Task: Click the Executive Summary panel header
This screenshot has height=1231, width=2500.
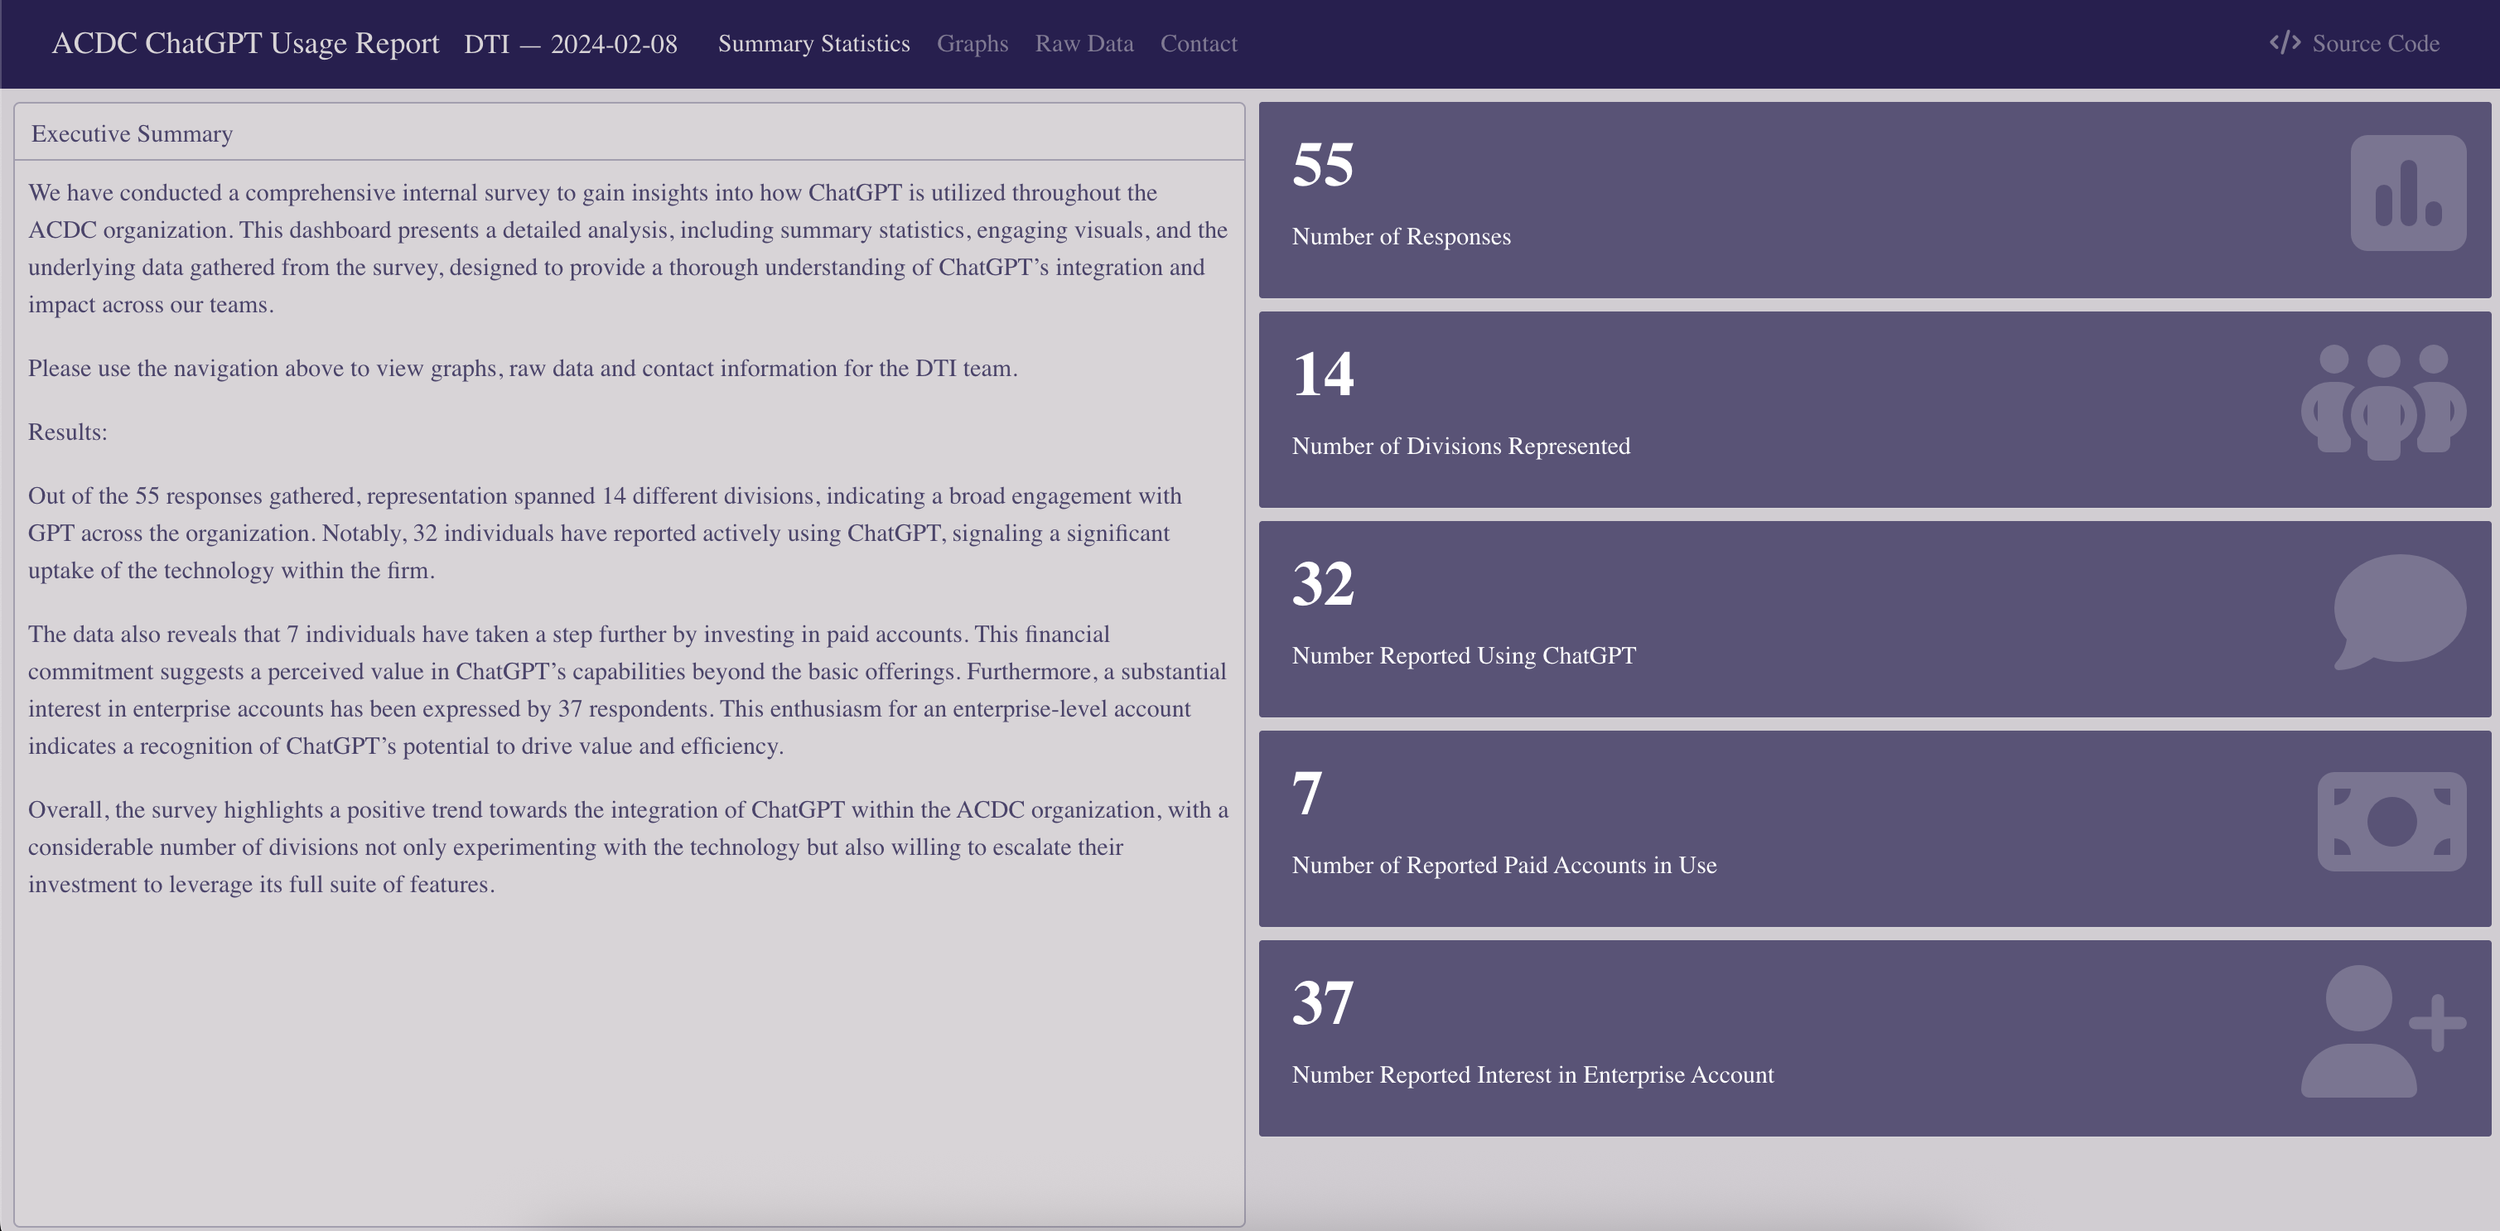Action: pyautogui.click(x=629, y=132)
